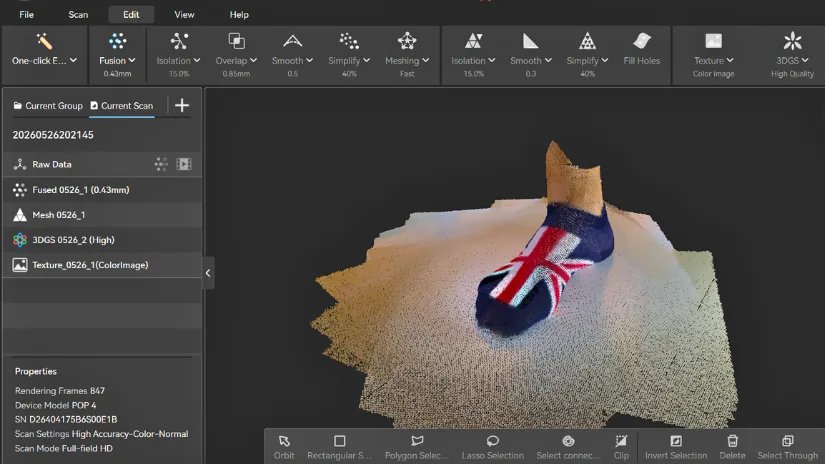
Task: Open the mesh Simplify dropdown arrow
Action: [605, 60]
